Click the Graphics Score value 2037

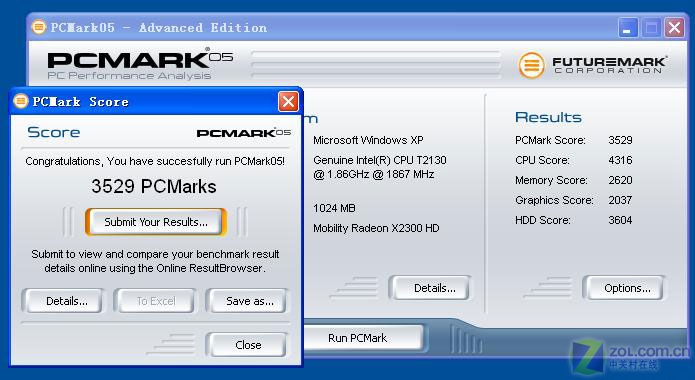tap(620, 200)
